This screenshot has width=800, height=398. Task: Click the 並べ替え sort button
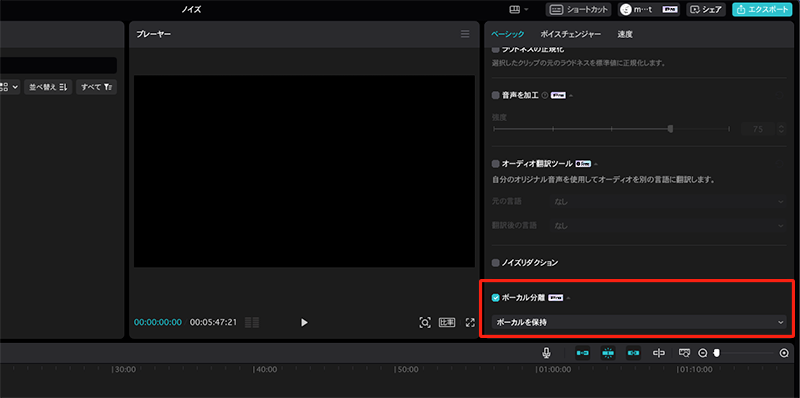48,87
